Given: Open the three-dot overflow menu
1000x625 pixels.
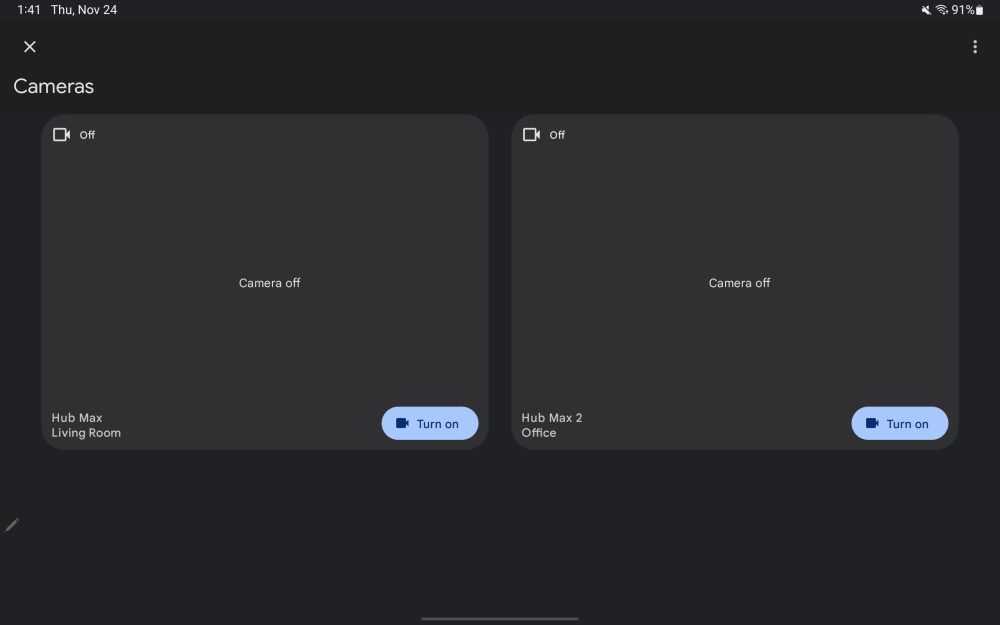Looking at the screenshot, I should 974,47.
